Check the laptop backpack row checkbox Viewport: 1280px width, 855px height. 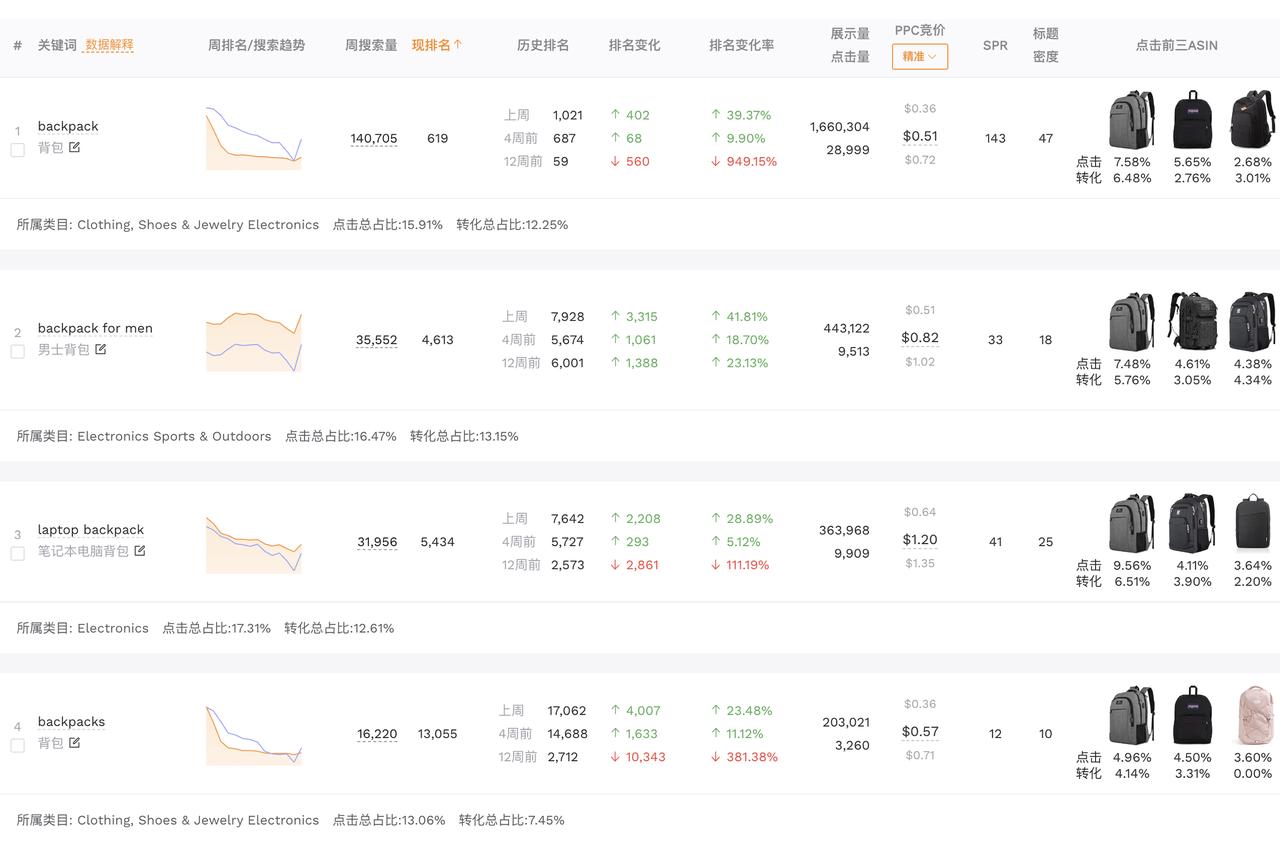point(17,554)
